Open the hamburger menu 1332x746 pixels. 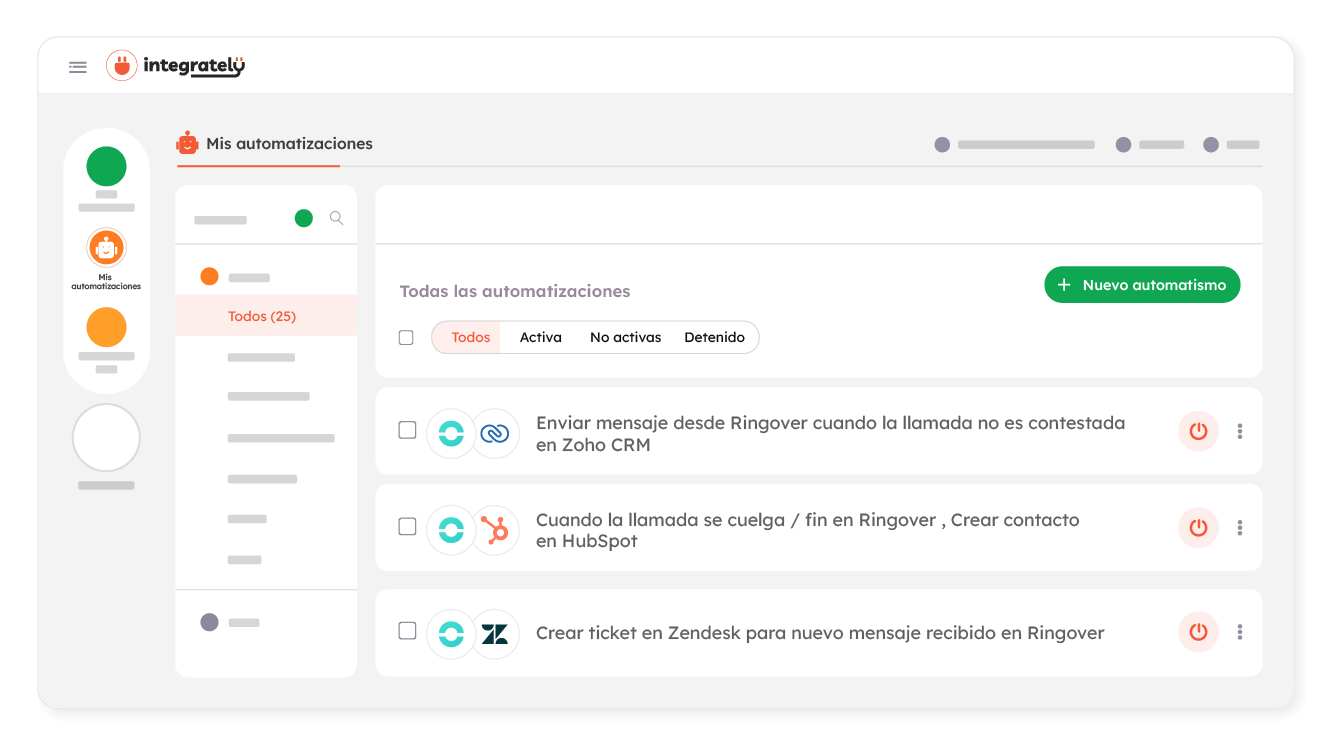[77, 66]
